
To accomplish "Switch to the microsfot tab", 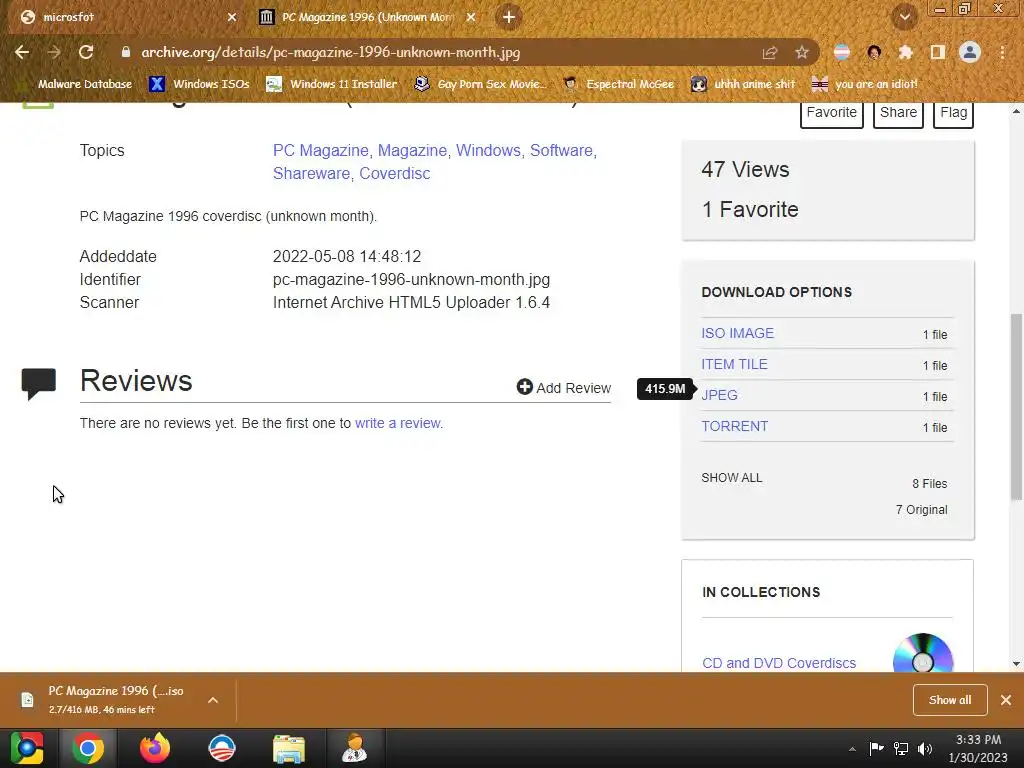I will [x=124, y=17].
